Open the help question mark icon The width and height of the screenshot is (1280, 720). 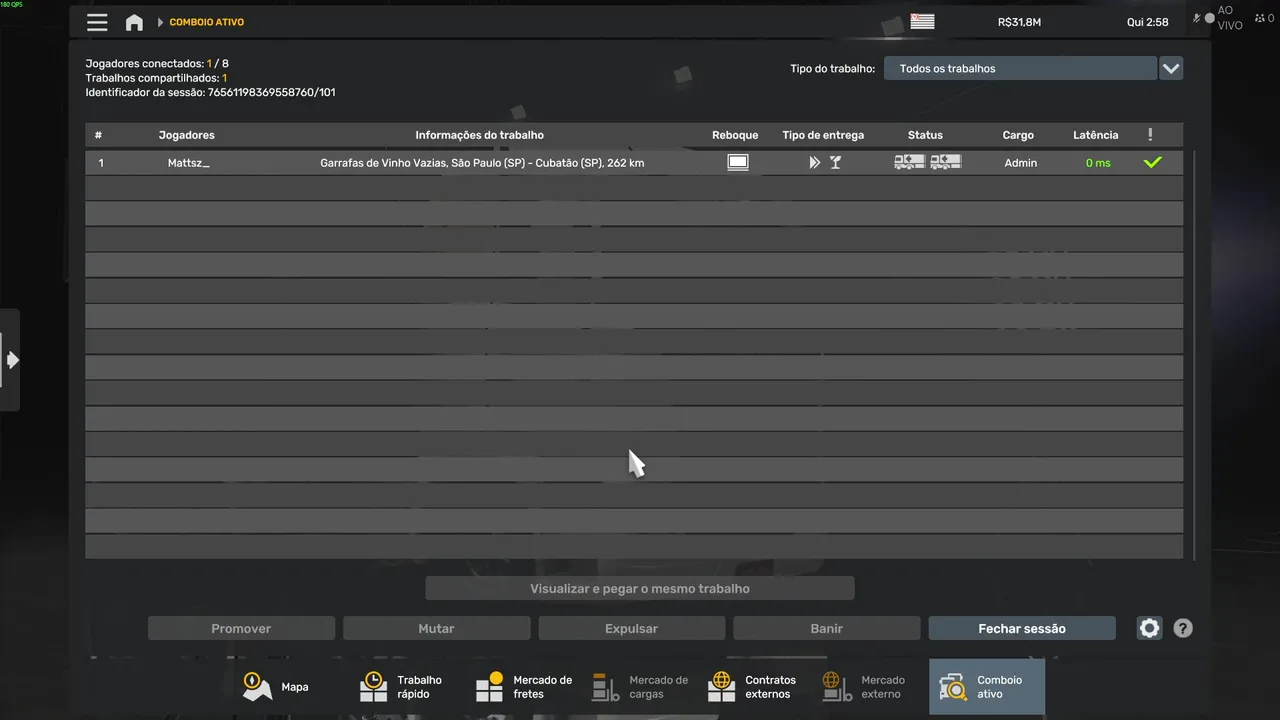[x=1183, y=628]
